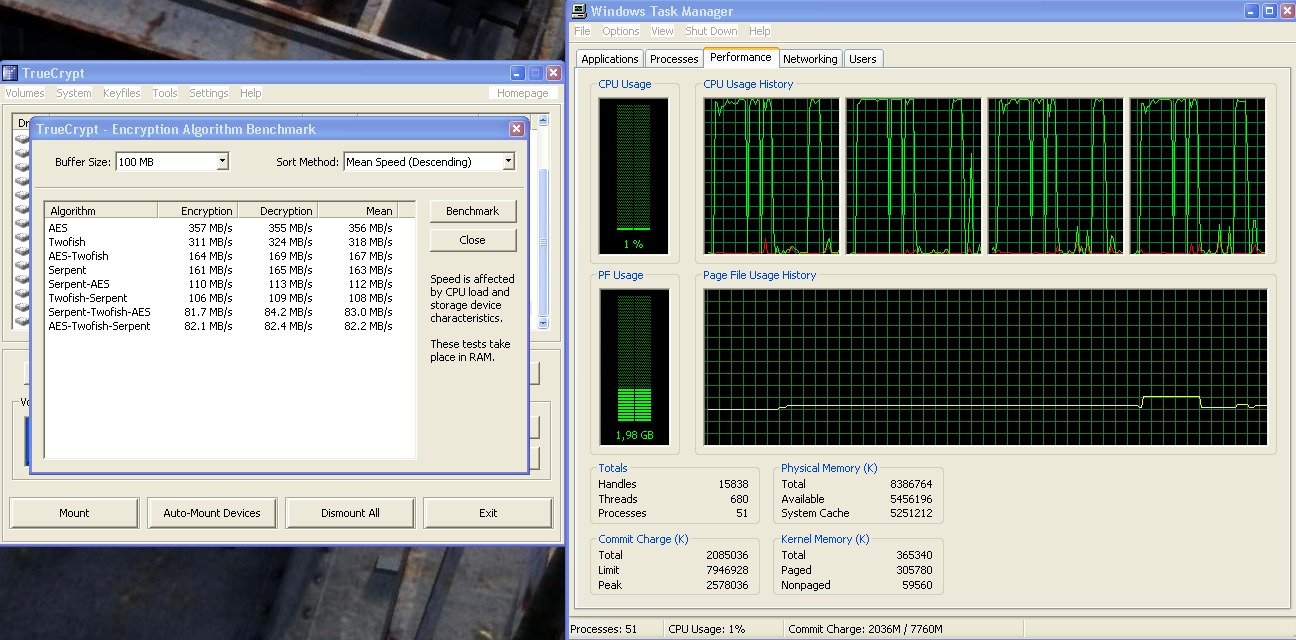Click the Mount button
The image size is (1296, 640).
[74, 513]
